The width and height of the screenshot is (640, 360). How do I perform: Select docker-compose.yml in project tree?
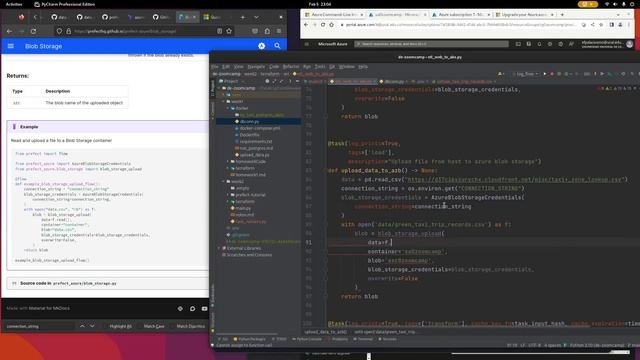point(260,128)
